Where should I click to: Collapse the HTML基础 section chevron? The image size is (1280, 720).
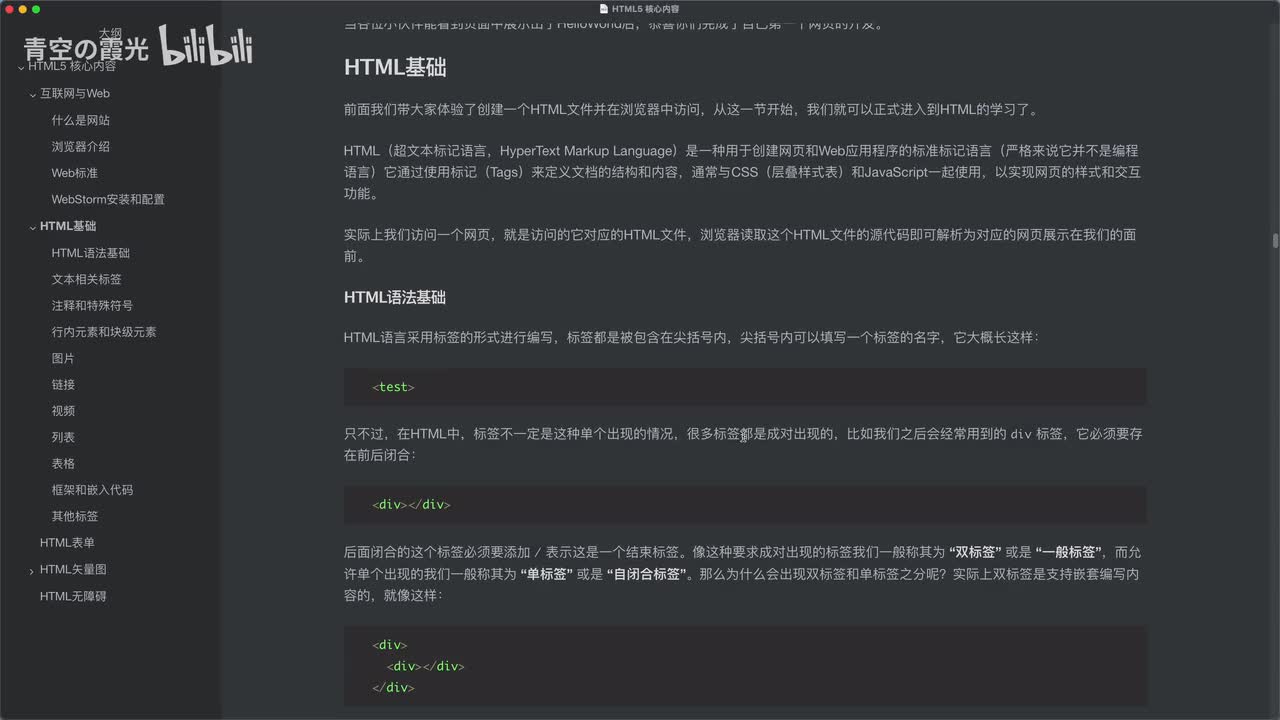33,227
